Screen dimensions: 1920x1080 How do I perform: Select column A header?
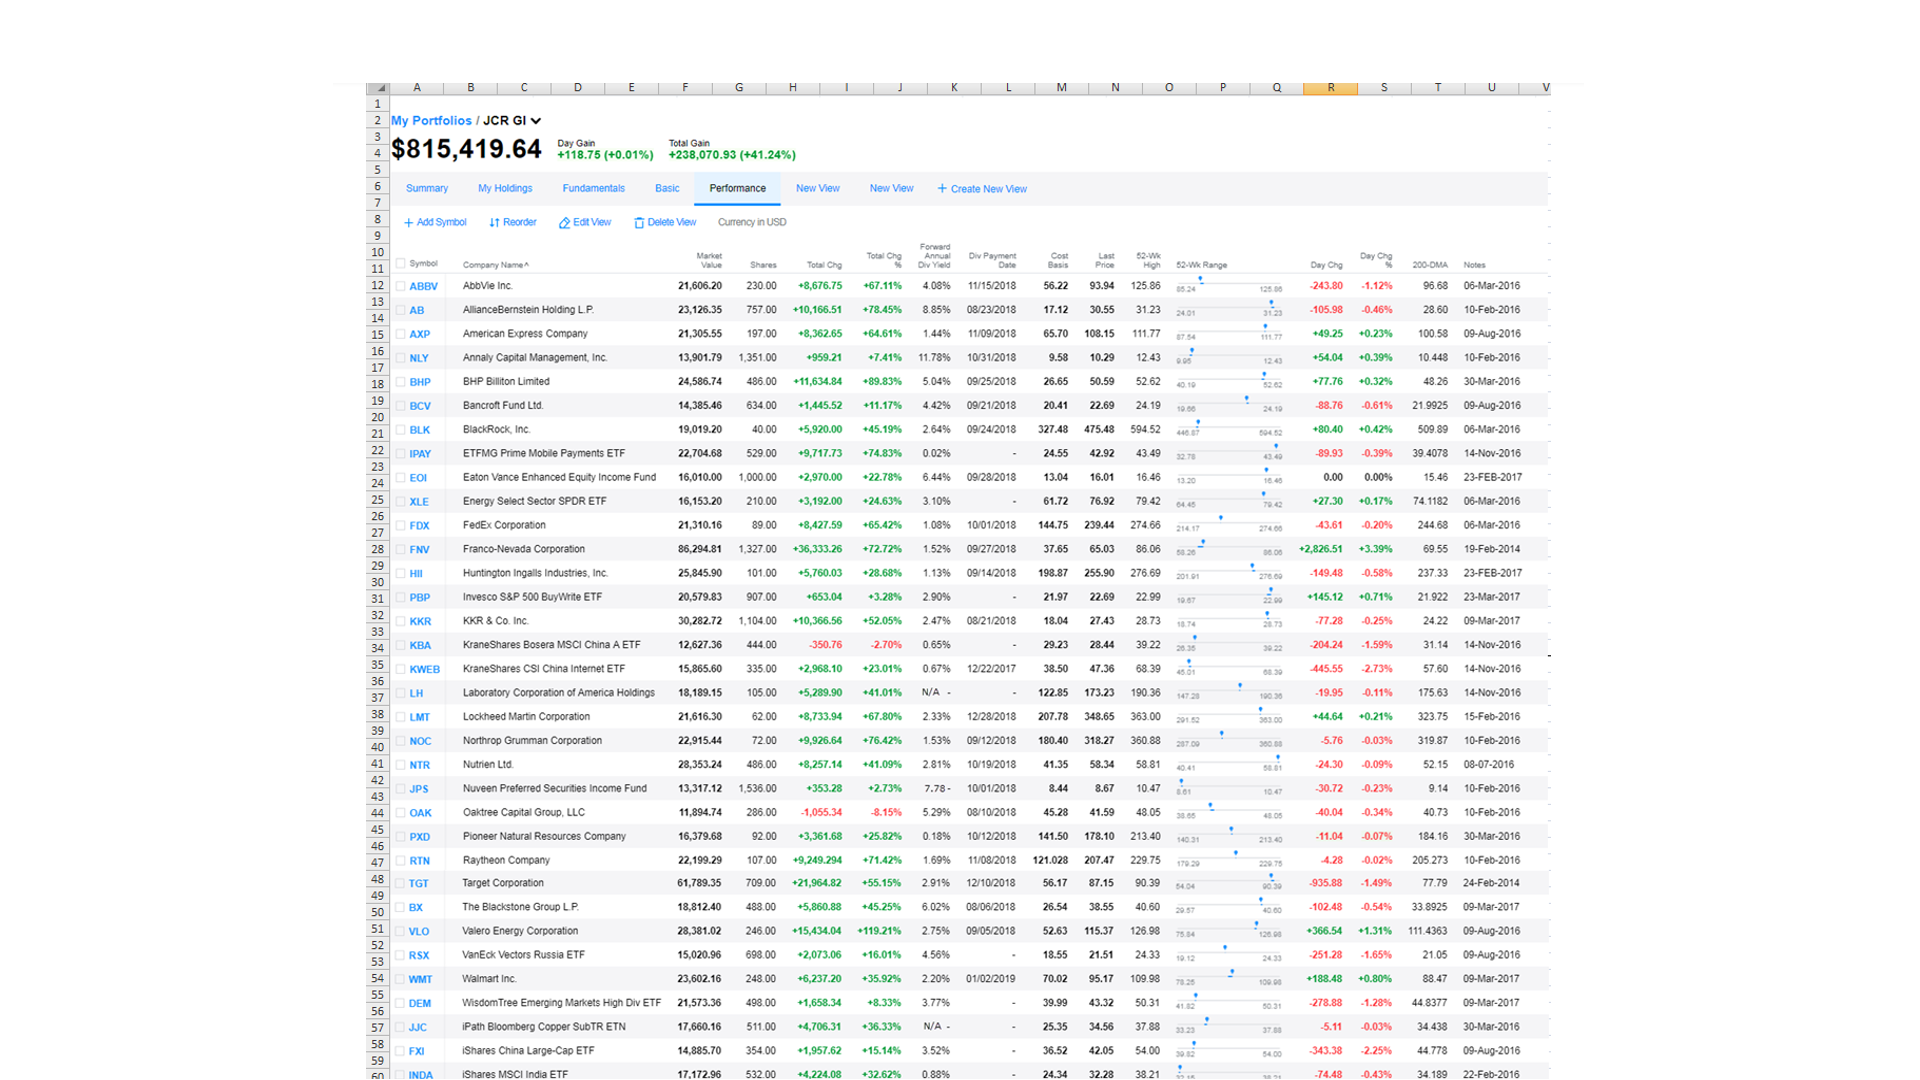tap(416, 88)
